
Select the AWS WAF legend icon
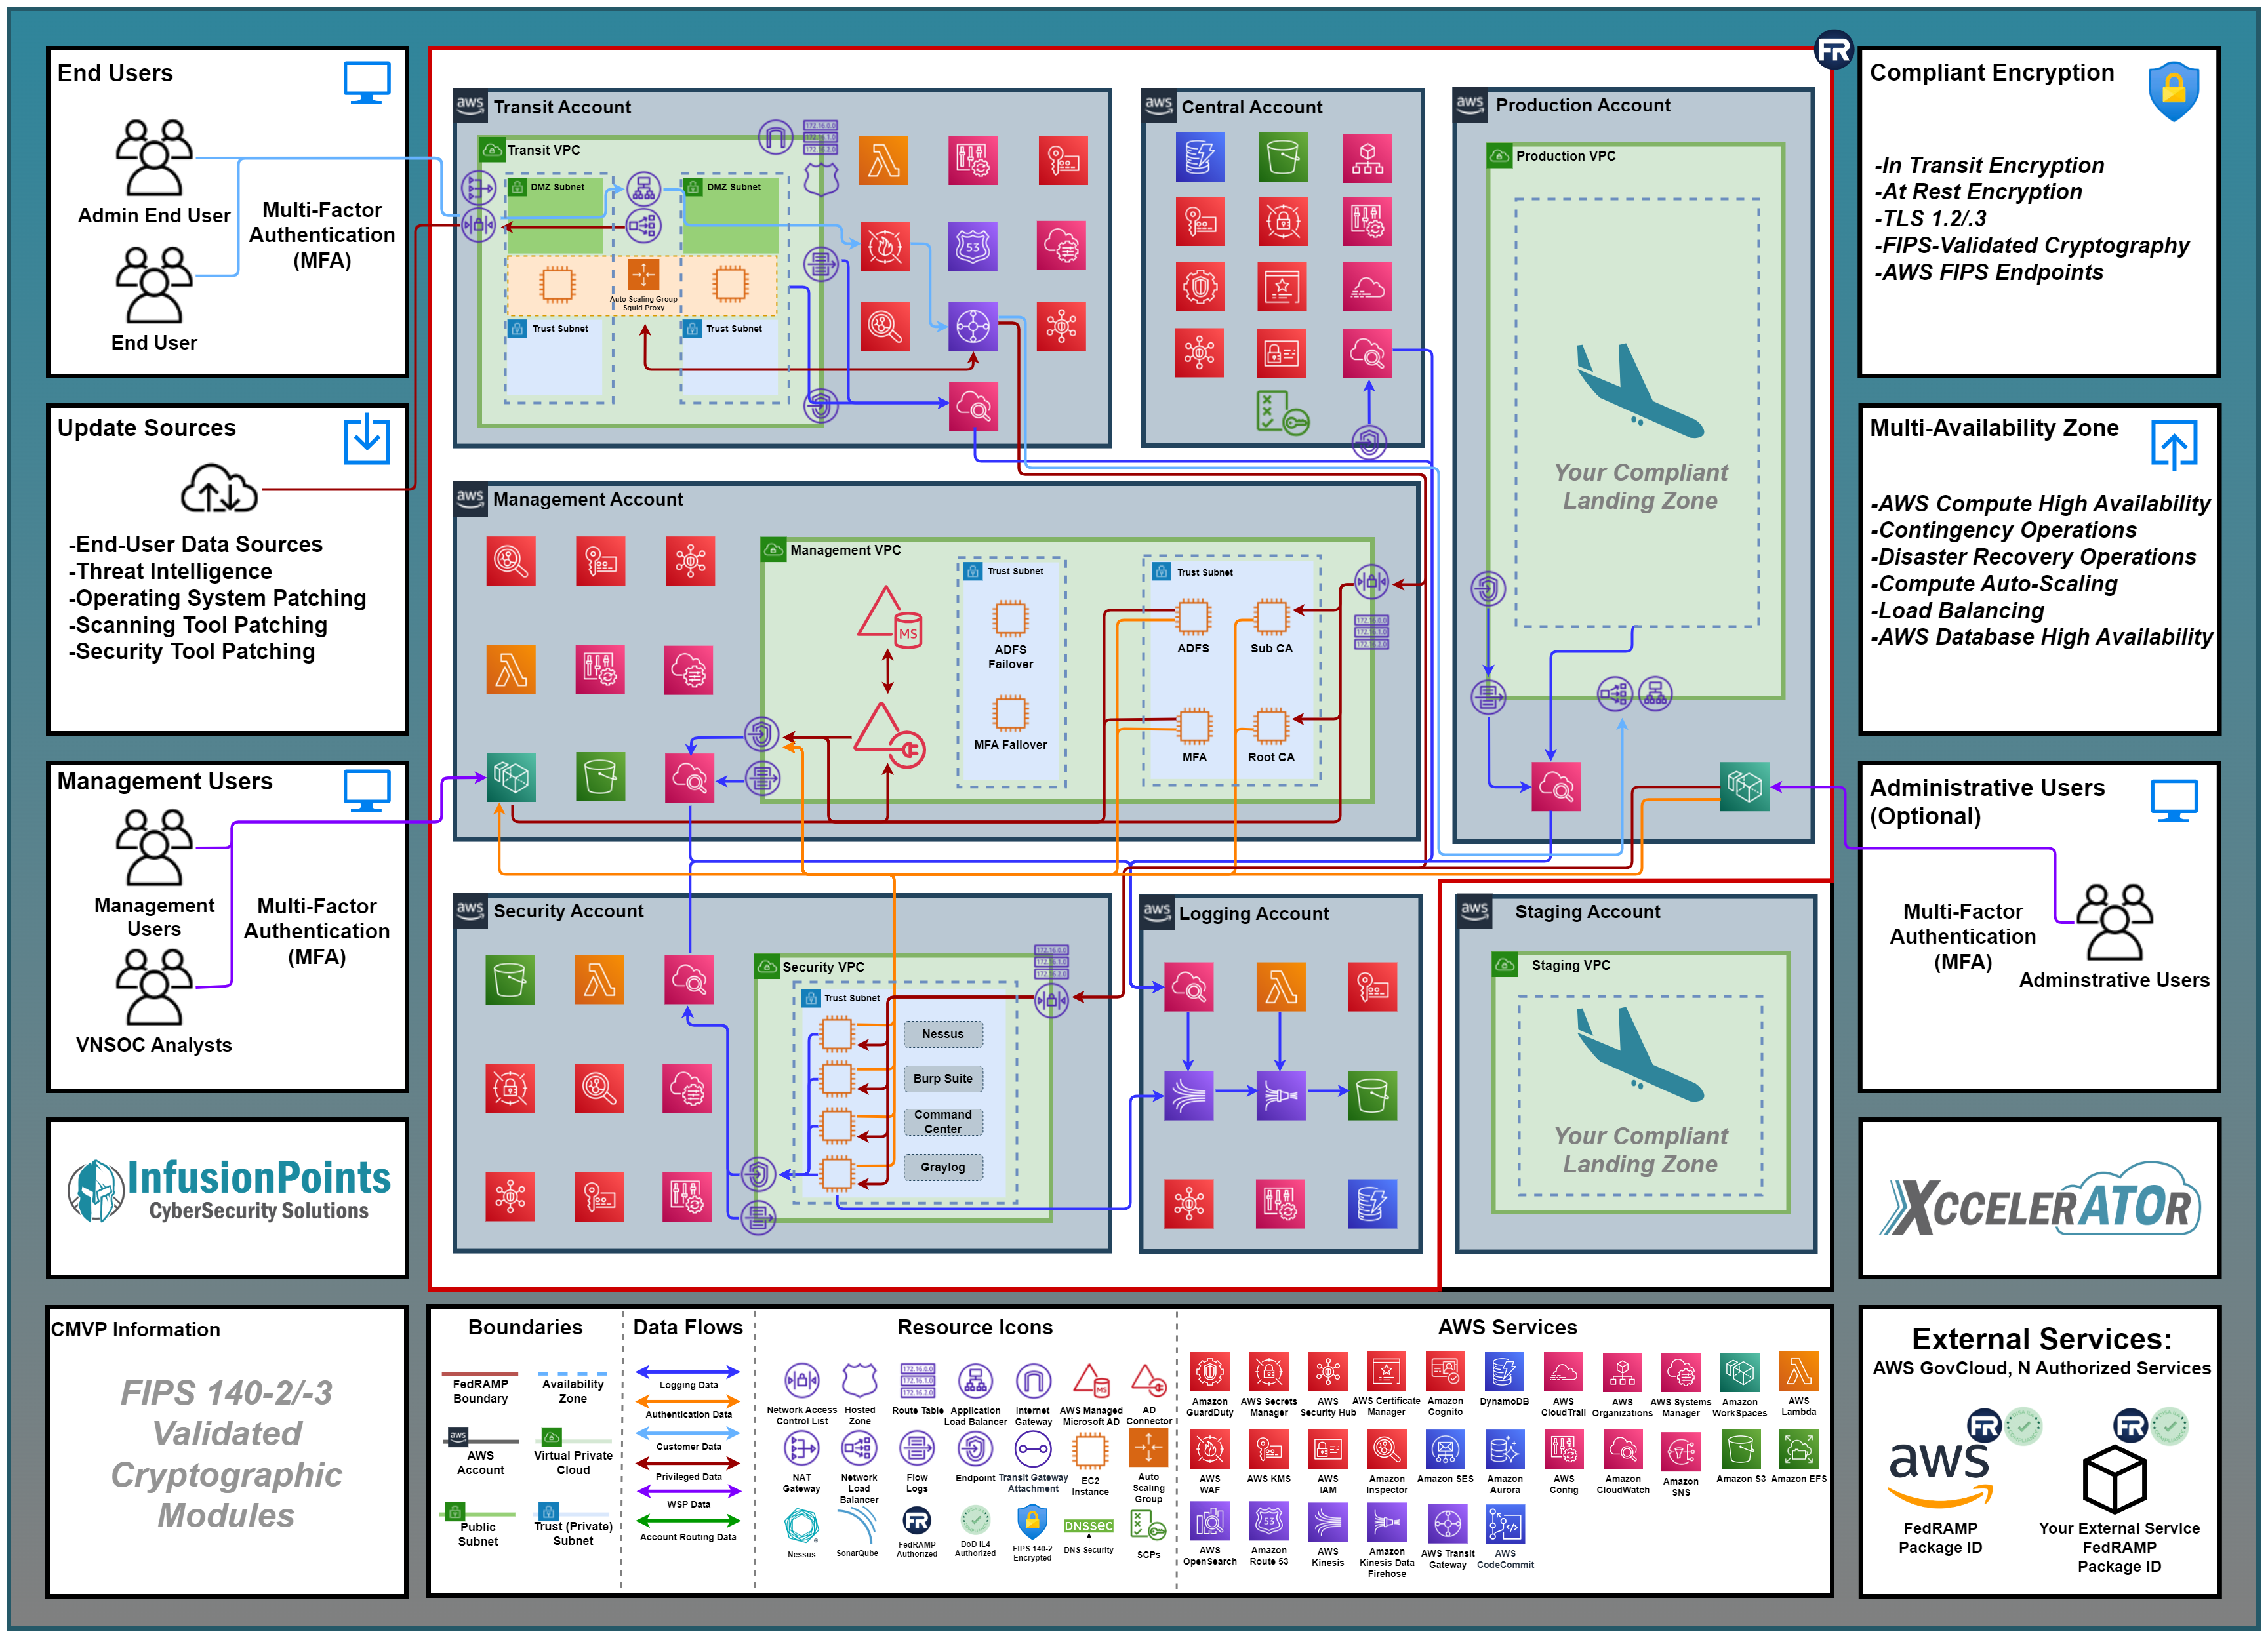1210,1449
